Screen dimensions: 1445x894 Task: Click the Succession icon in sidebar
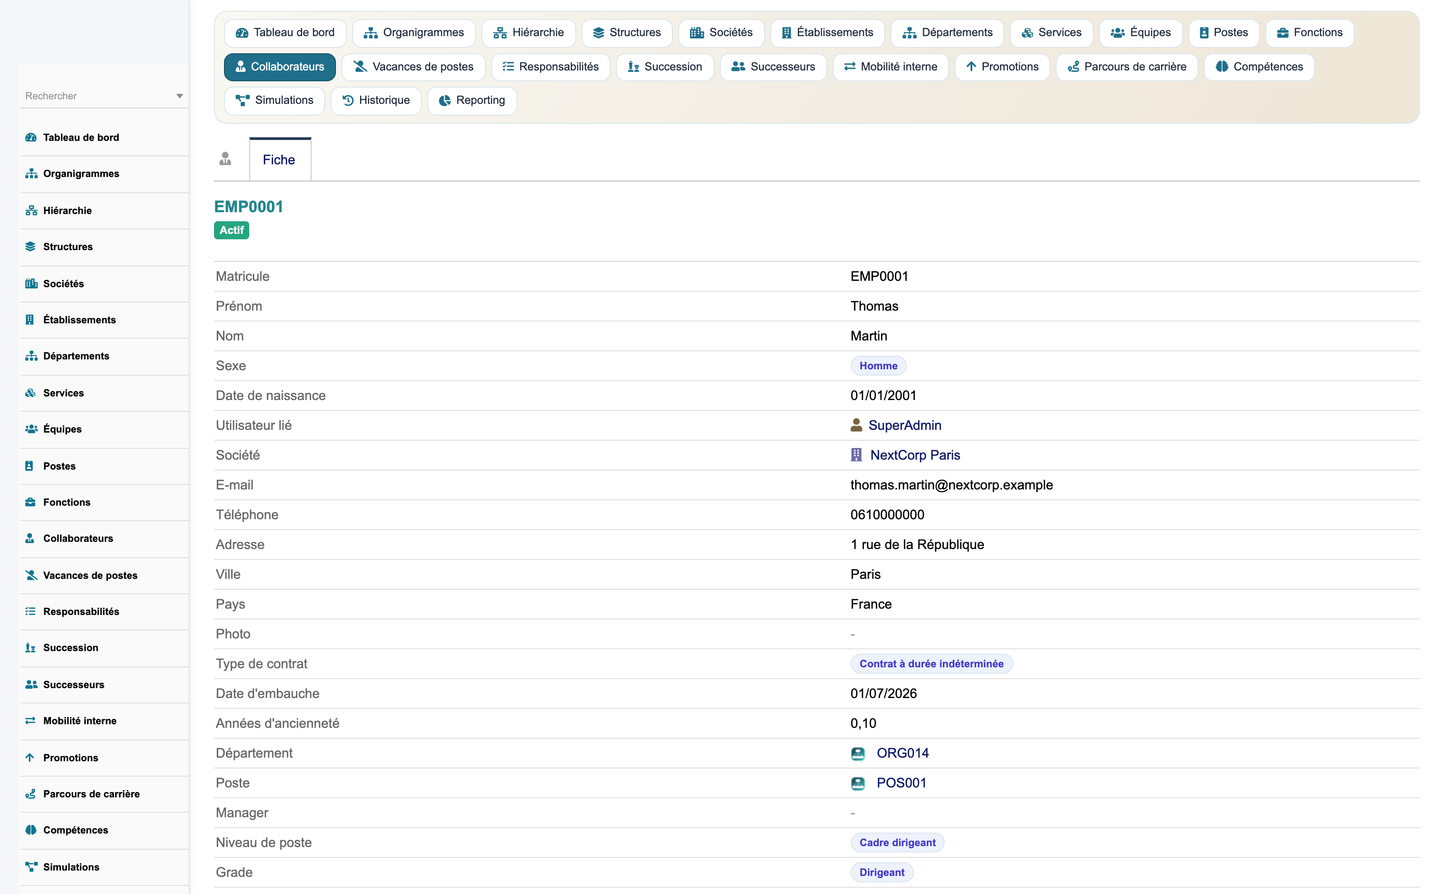tap(31, 648)
